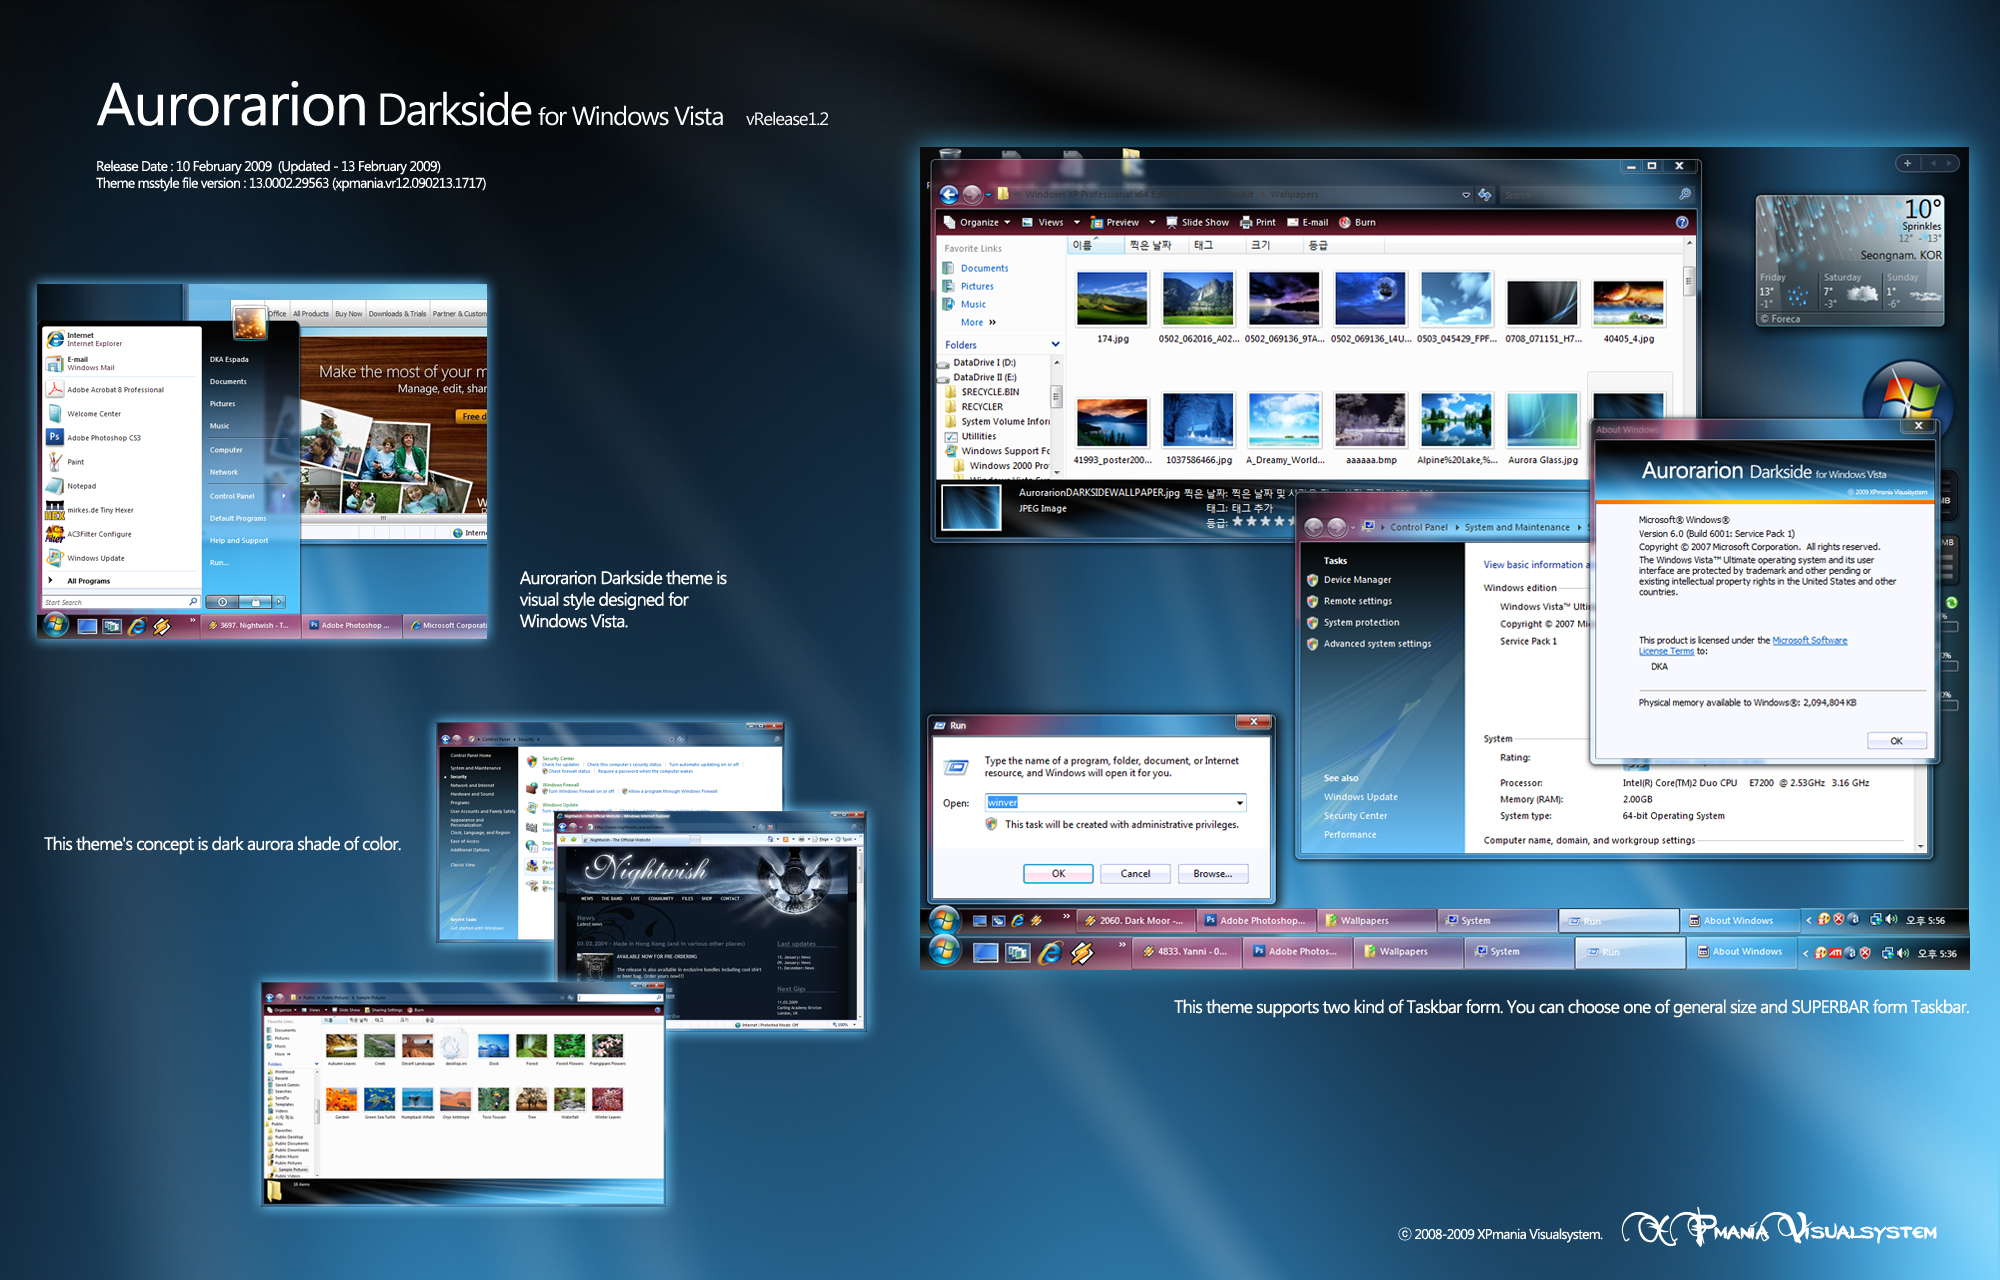The height and width of the screenshot is (1280, 2000).
Task: Click the power button in Start menu
Action: pos(222,602)
